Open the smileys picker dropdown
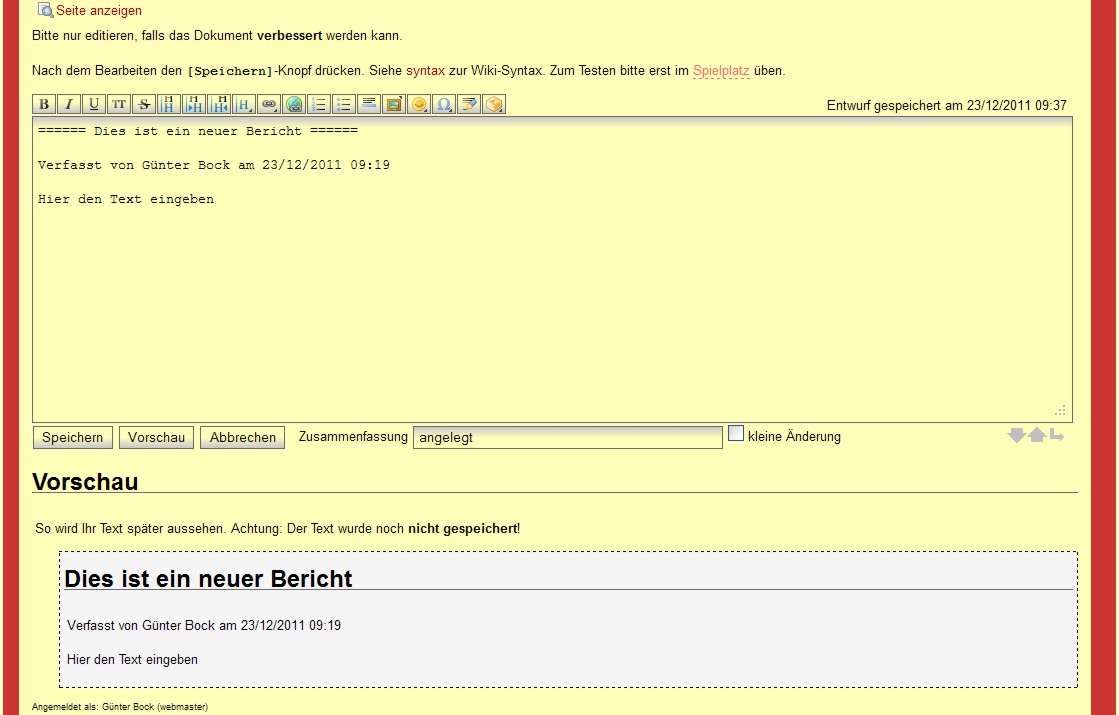 [419, 104]
